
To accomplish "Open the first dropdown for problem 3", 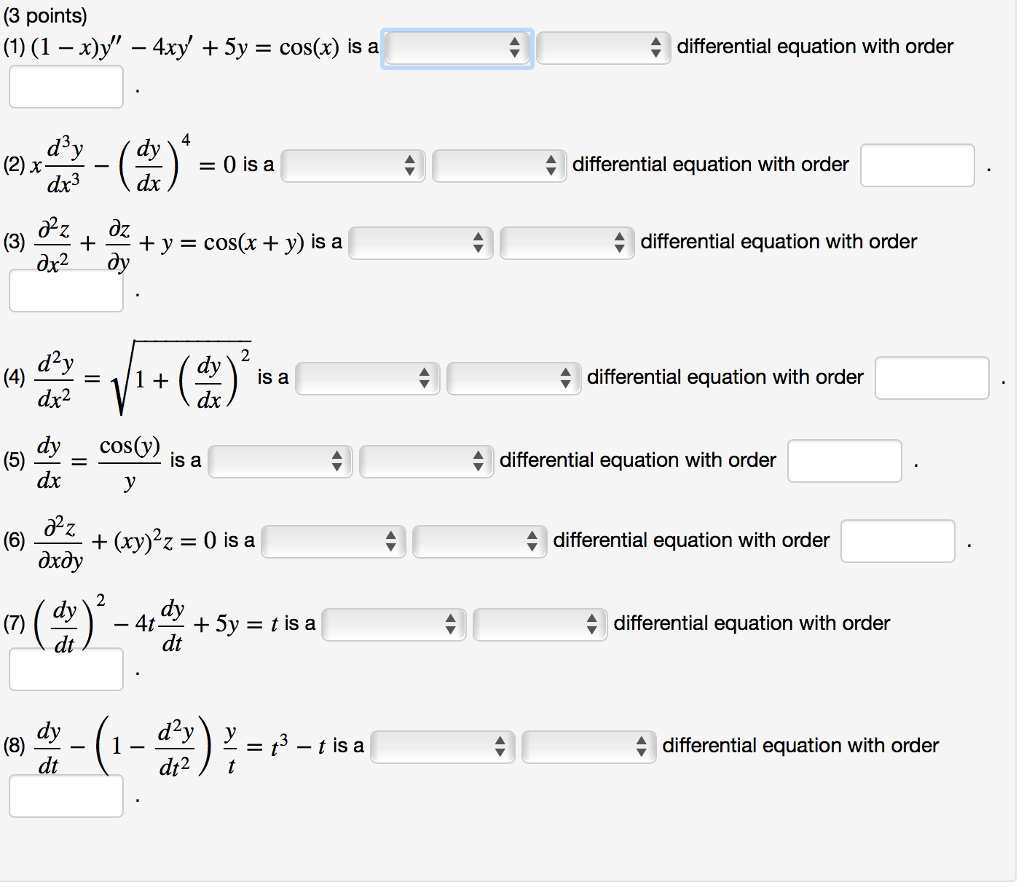I will tap(420, 241).
